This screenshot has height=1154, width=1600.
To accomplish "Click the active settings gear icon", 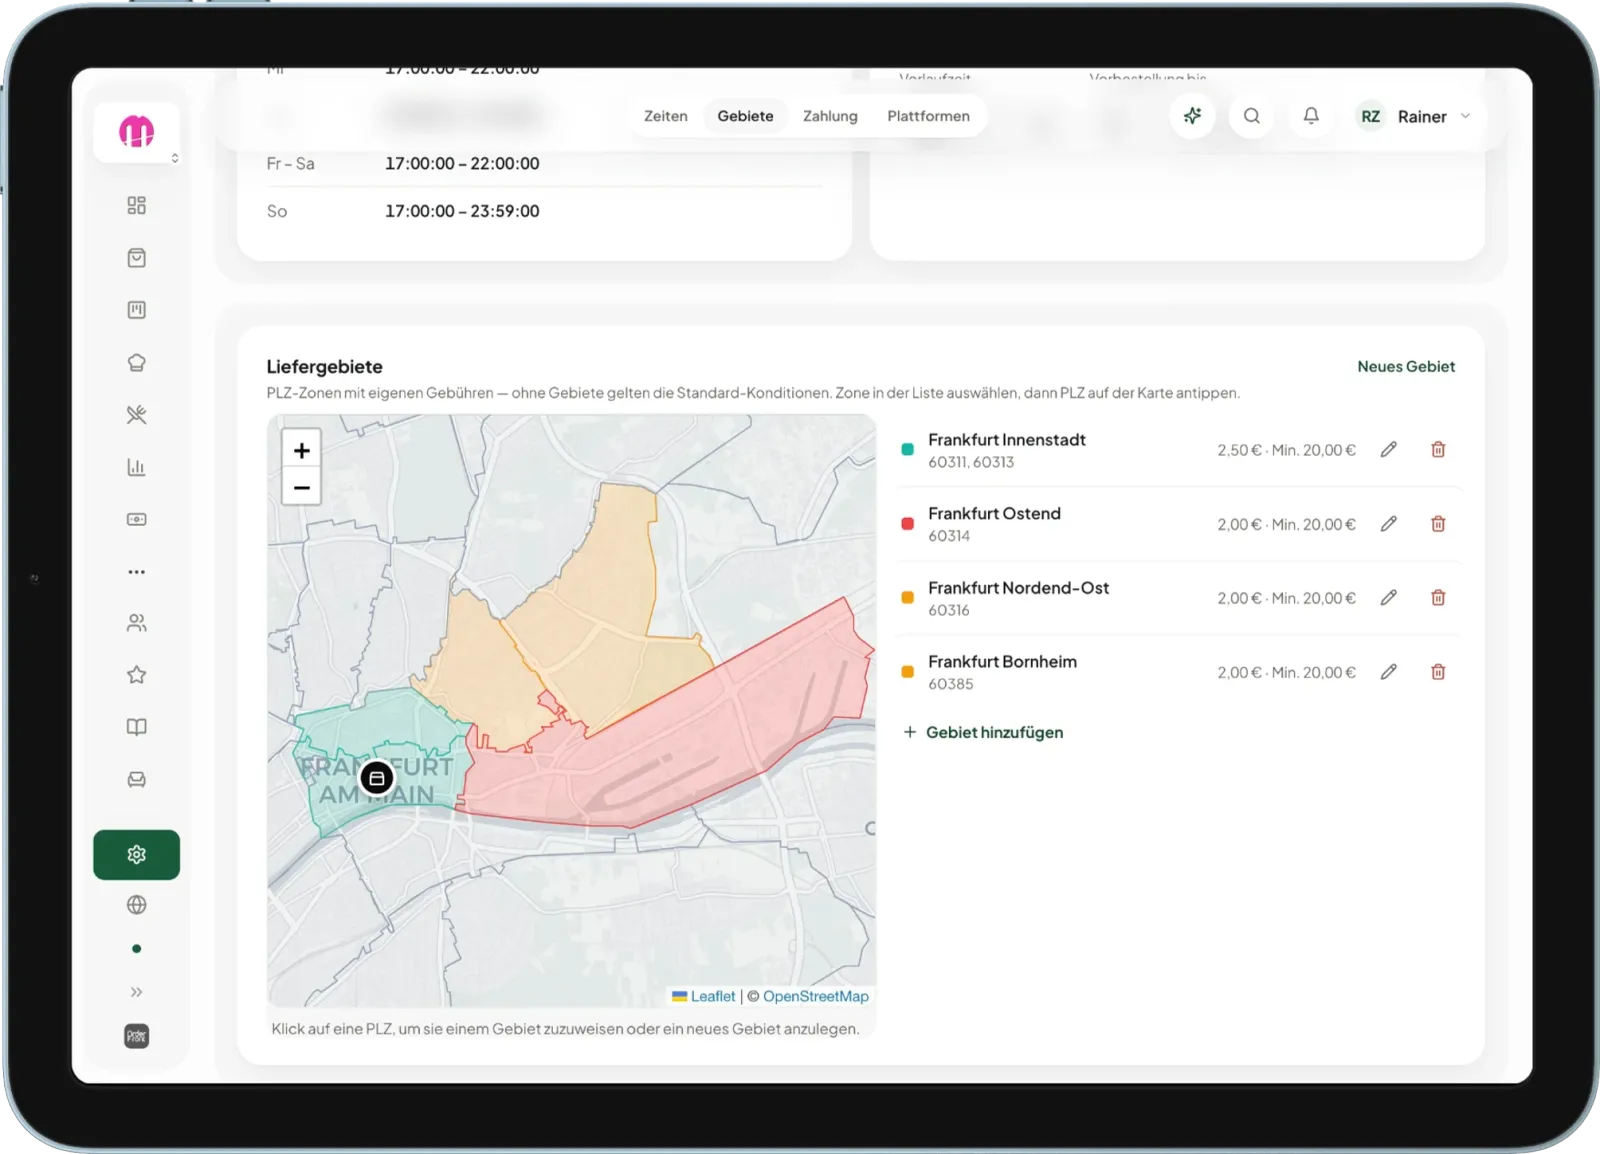I will [137, 855].
